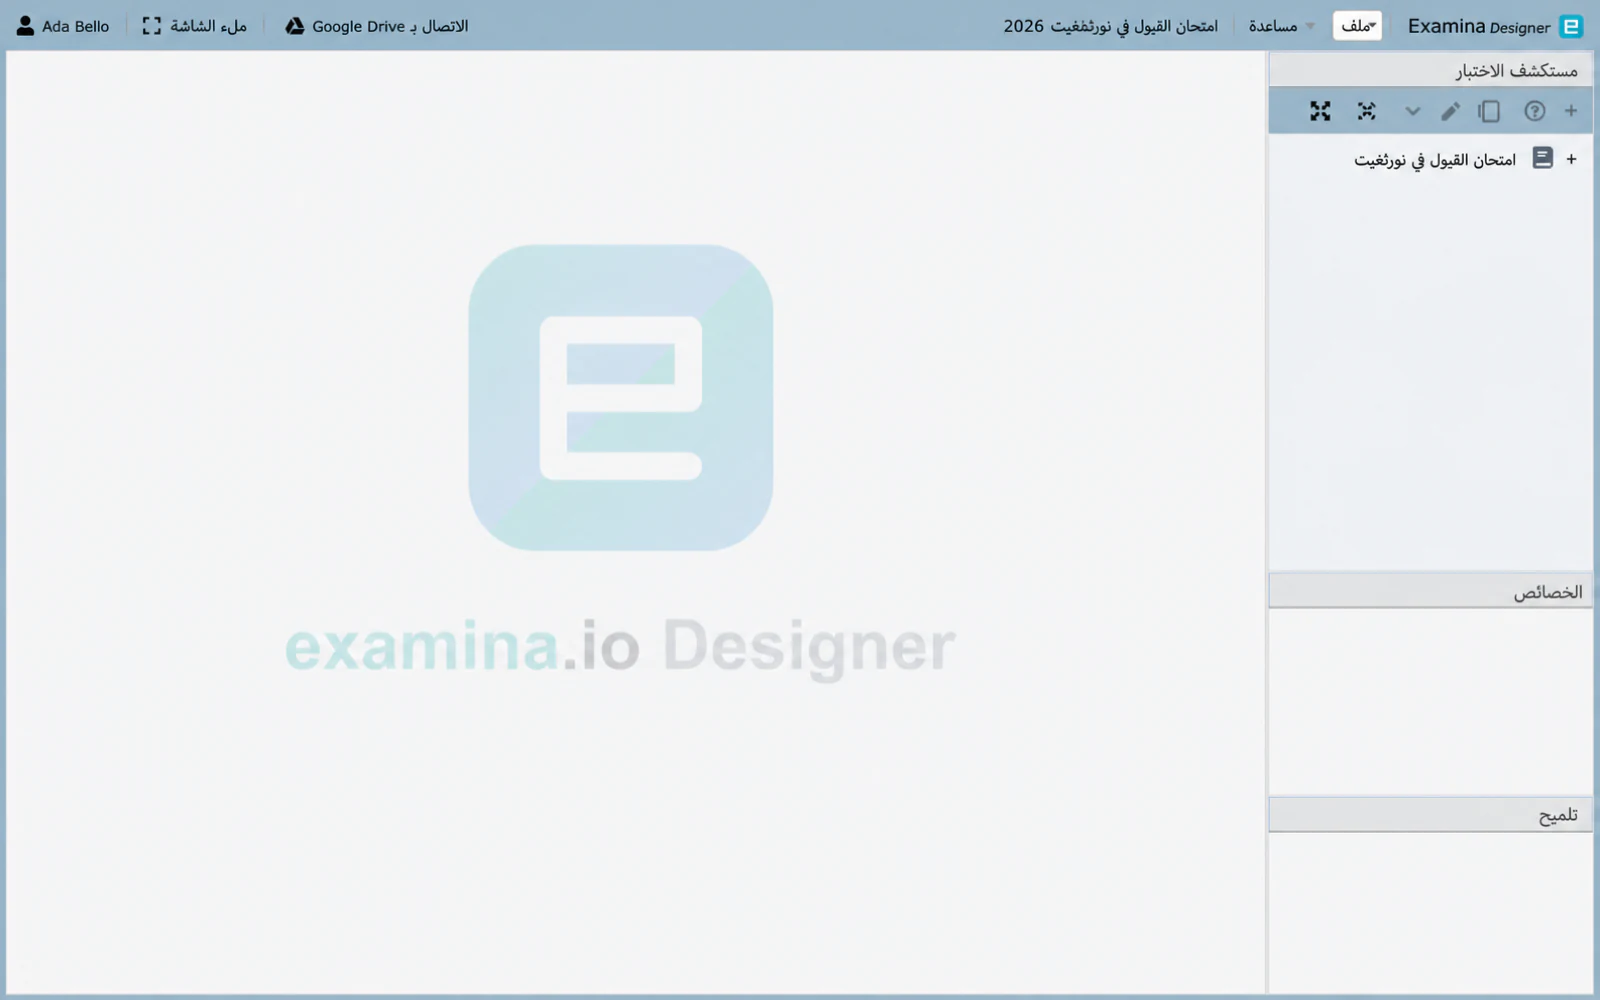Click the تلميح panel header
Image resolution: width=1600 pixels, height=1000 pixels.
click(1430, 815)
